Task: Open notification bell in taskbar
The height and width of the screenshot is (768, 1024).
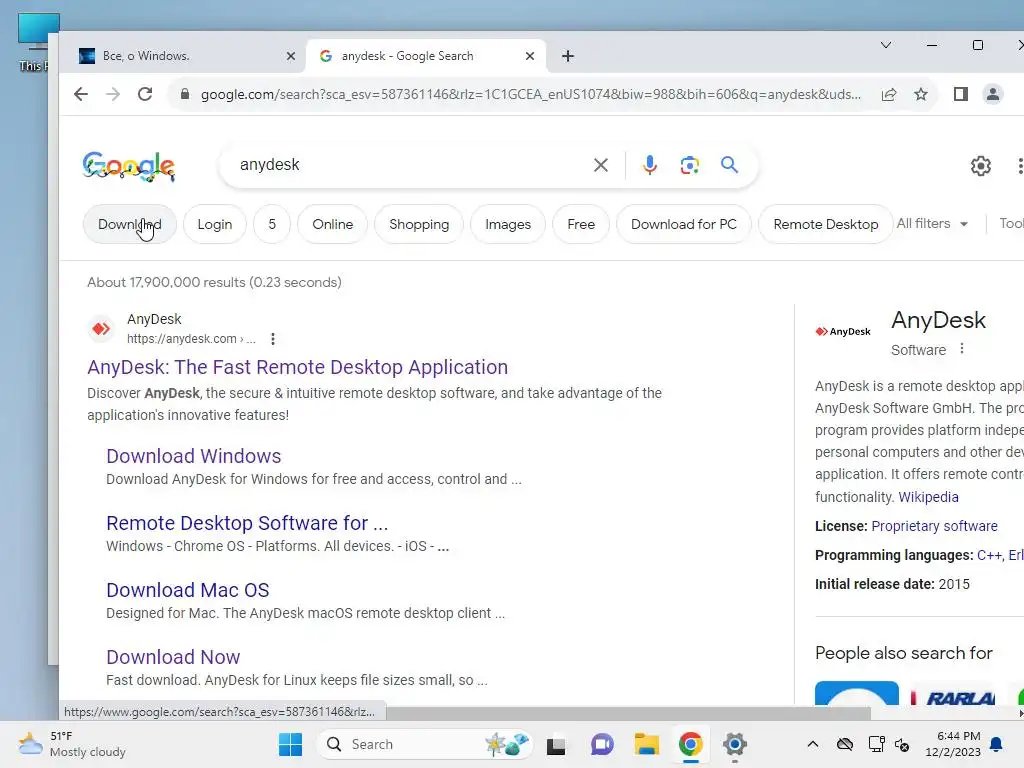Action: (x=997, y=744)
